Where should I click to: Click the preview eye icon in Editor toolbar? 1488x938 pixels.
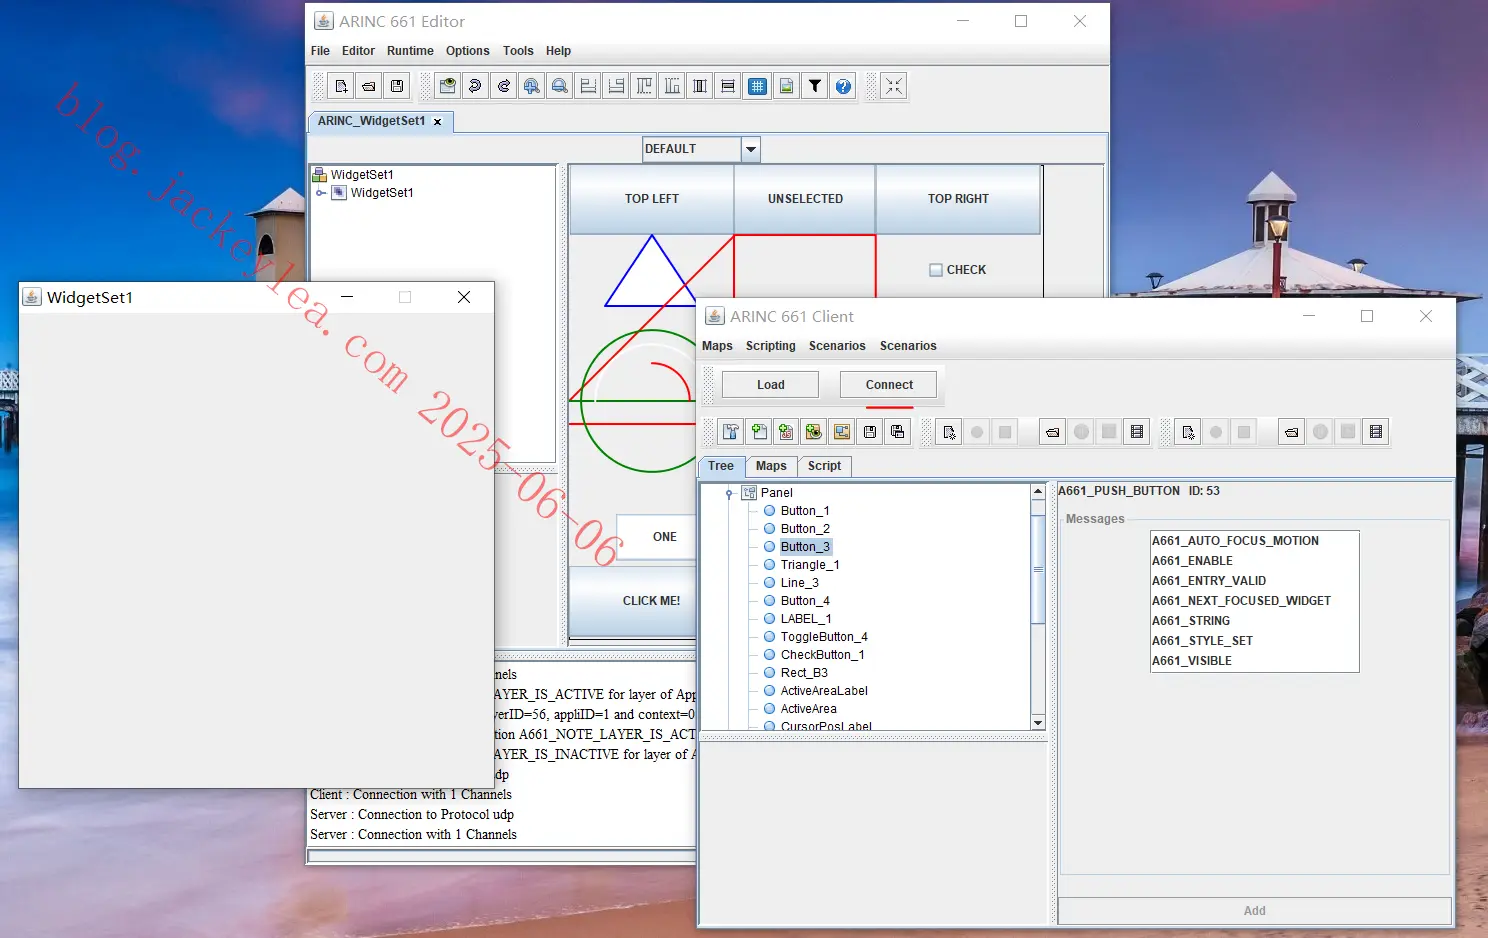coord(447,86)
